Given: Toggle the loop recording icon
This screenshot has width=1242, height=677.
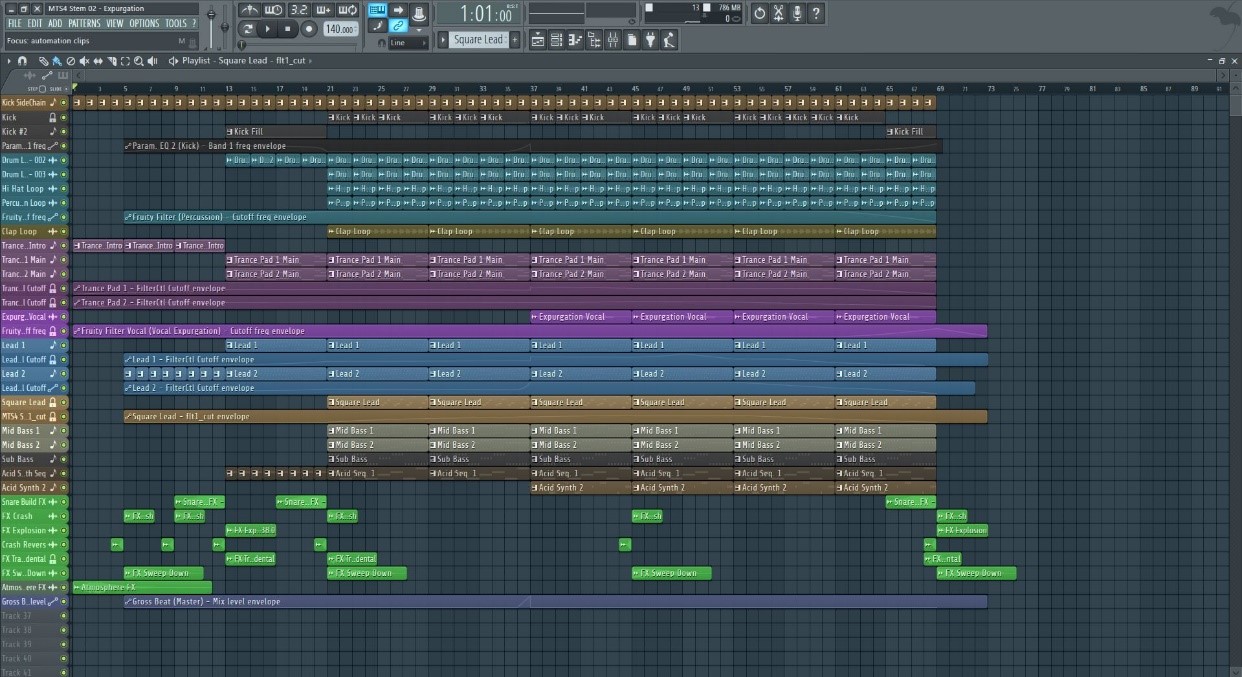Looking at the screenshot, I should pyautogui.click(x=349, y=10).
